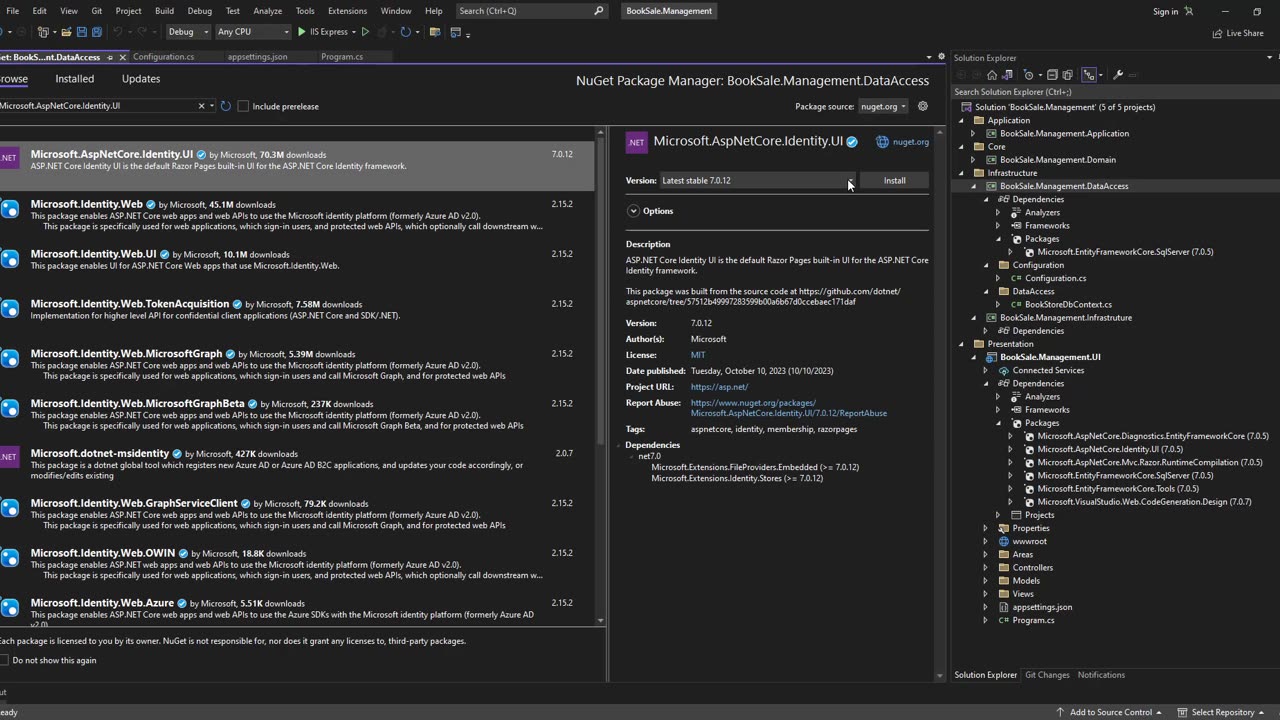Click the Open File folder icon
Screen dimensions: 1280x720
coord(66,32)
